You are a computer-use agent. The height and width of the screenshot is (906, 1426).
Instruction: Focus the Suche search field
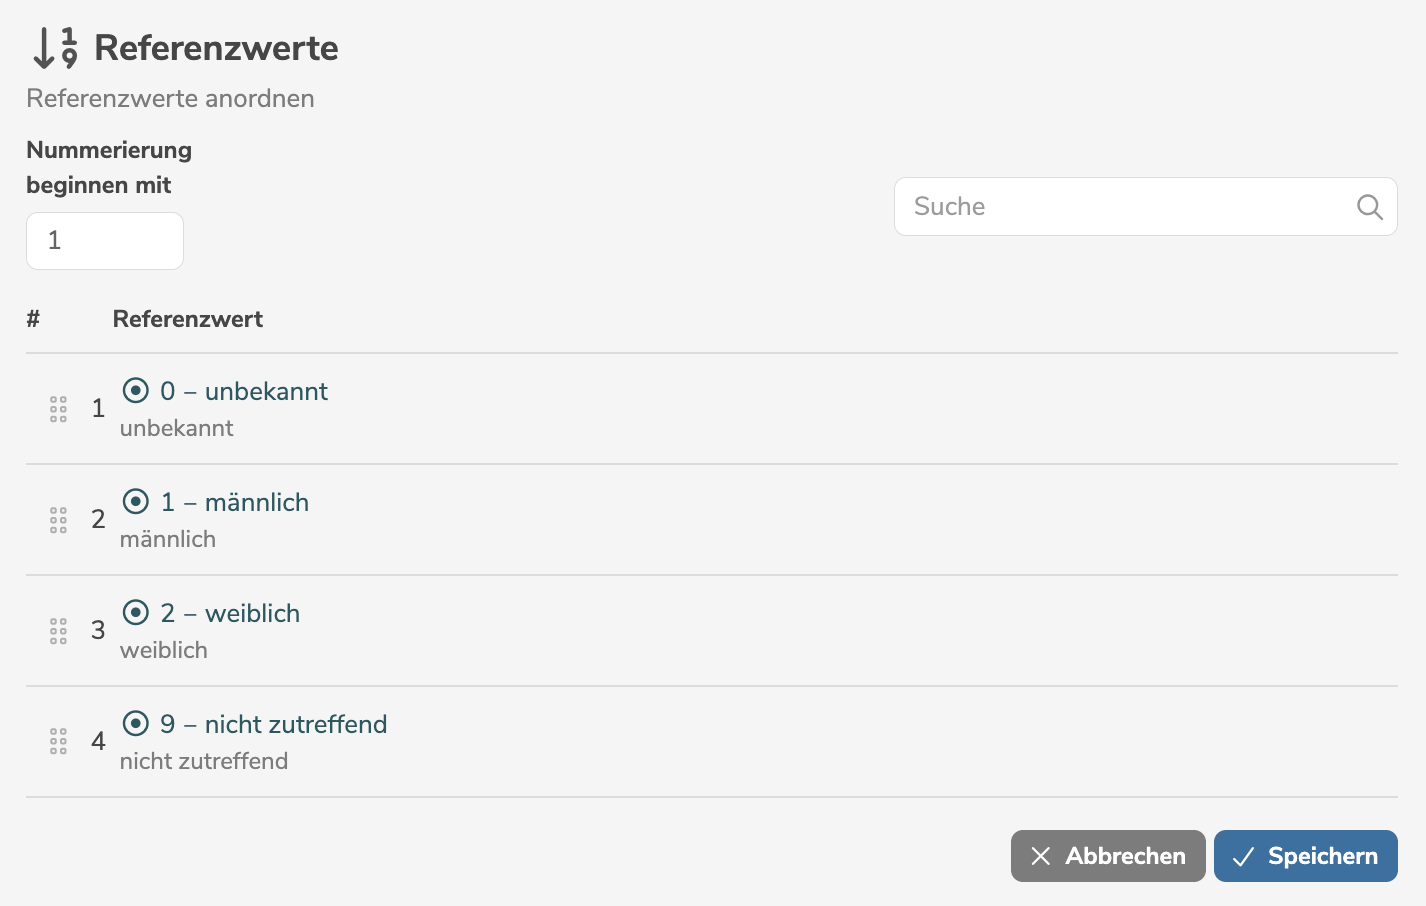[1125, 207]
